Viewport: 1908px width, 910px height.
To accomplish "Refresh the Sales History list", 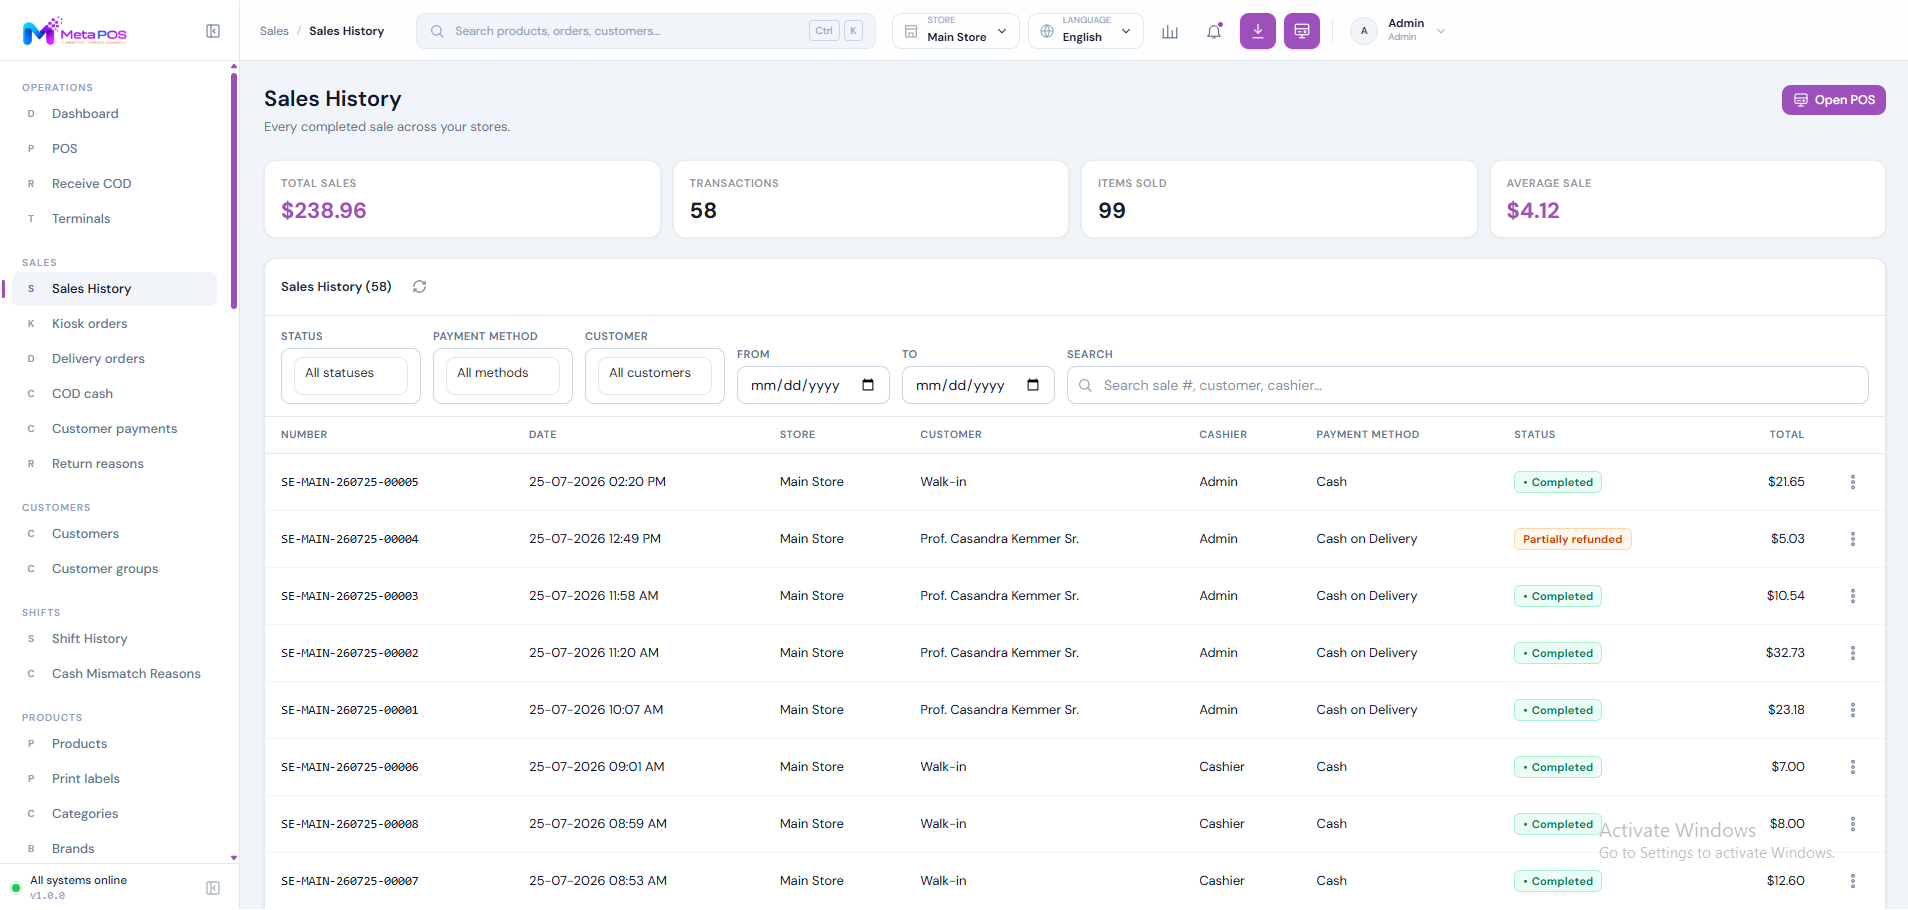I will coord(420,287).
